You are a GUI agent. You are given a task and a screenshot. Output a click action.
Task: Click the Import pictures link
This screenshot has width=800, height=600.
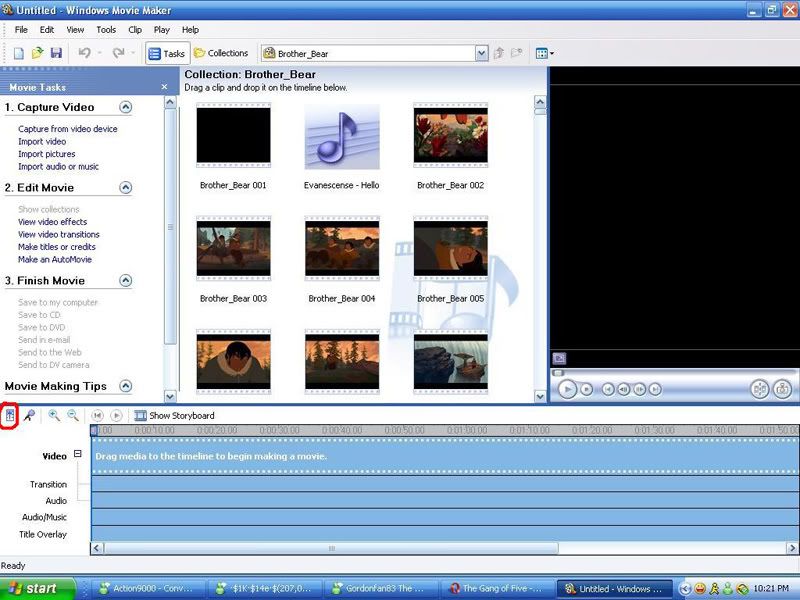(46, 154)
